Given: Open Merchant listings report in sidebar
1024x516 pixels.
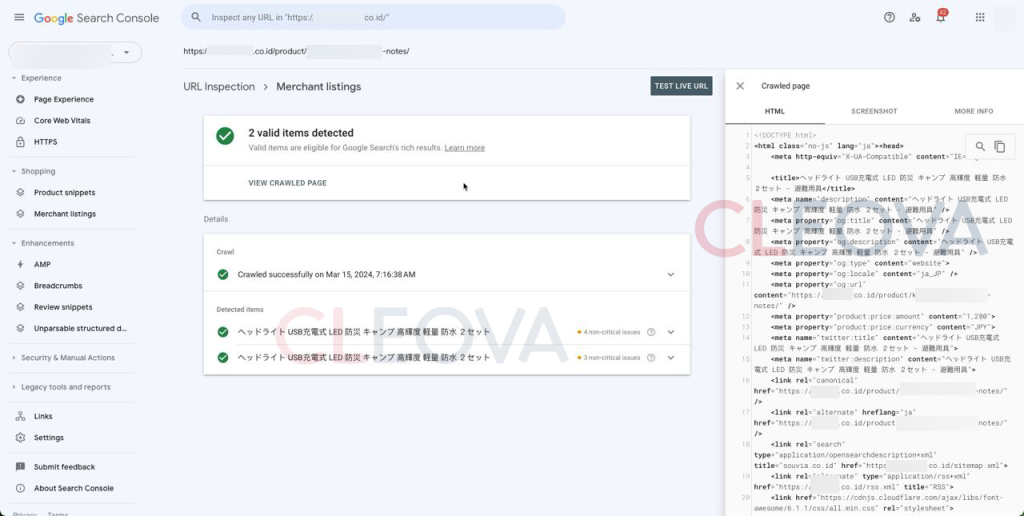Looking at the screenshot, I should pyautogui.click(x=65, y=214).
